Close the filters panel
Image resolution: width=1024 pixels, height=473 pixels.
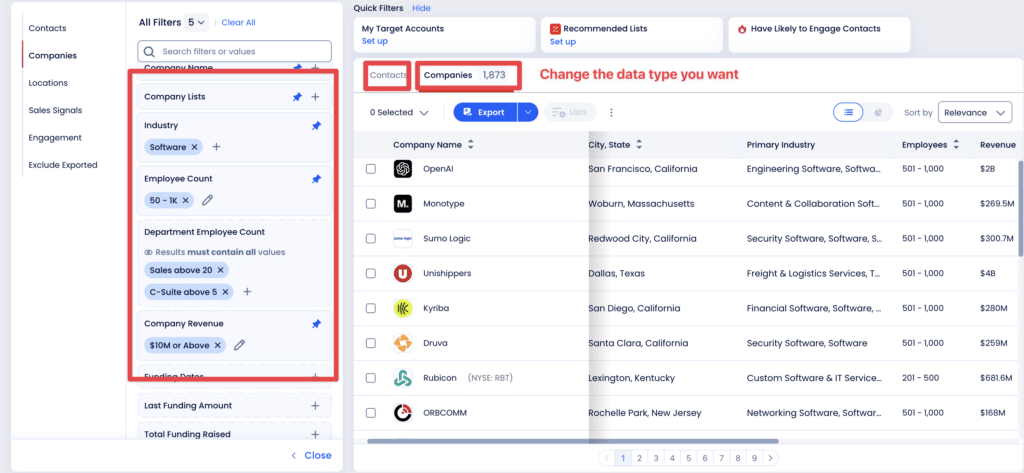312,455
